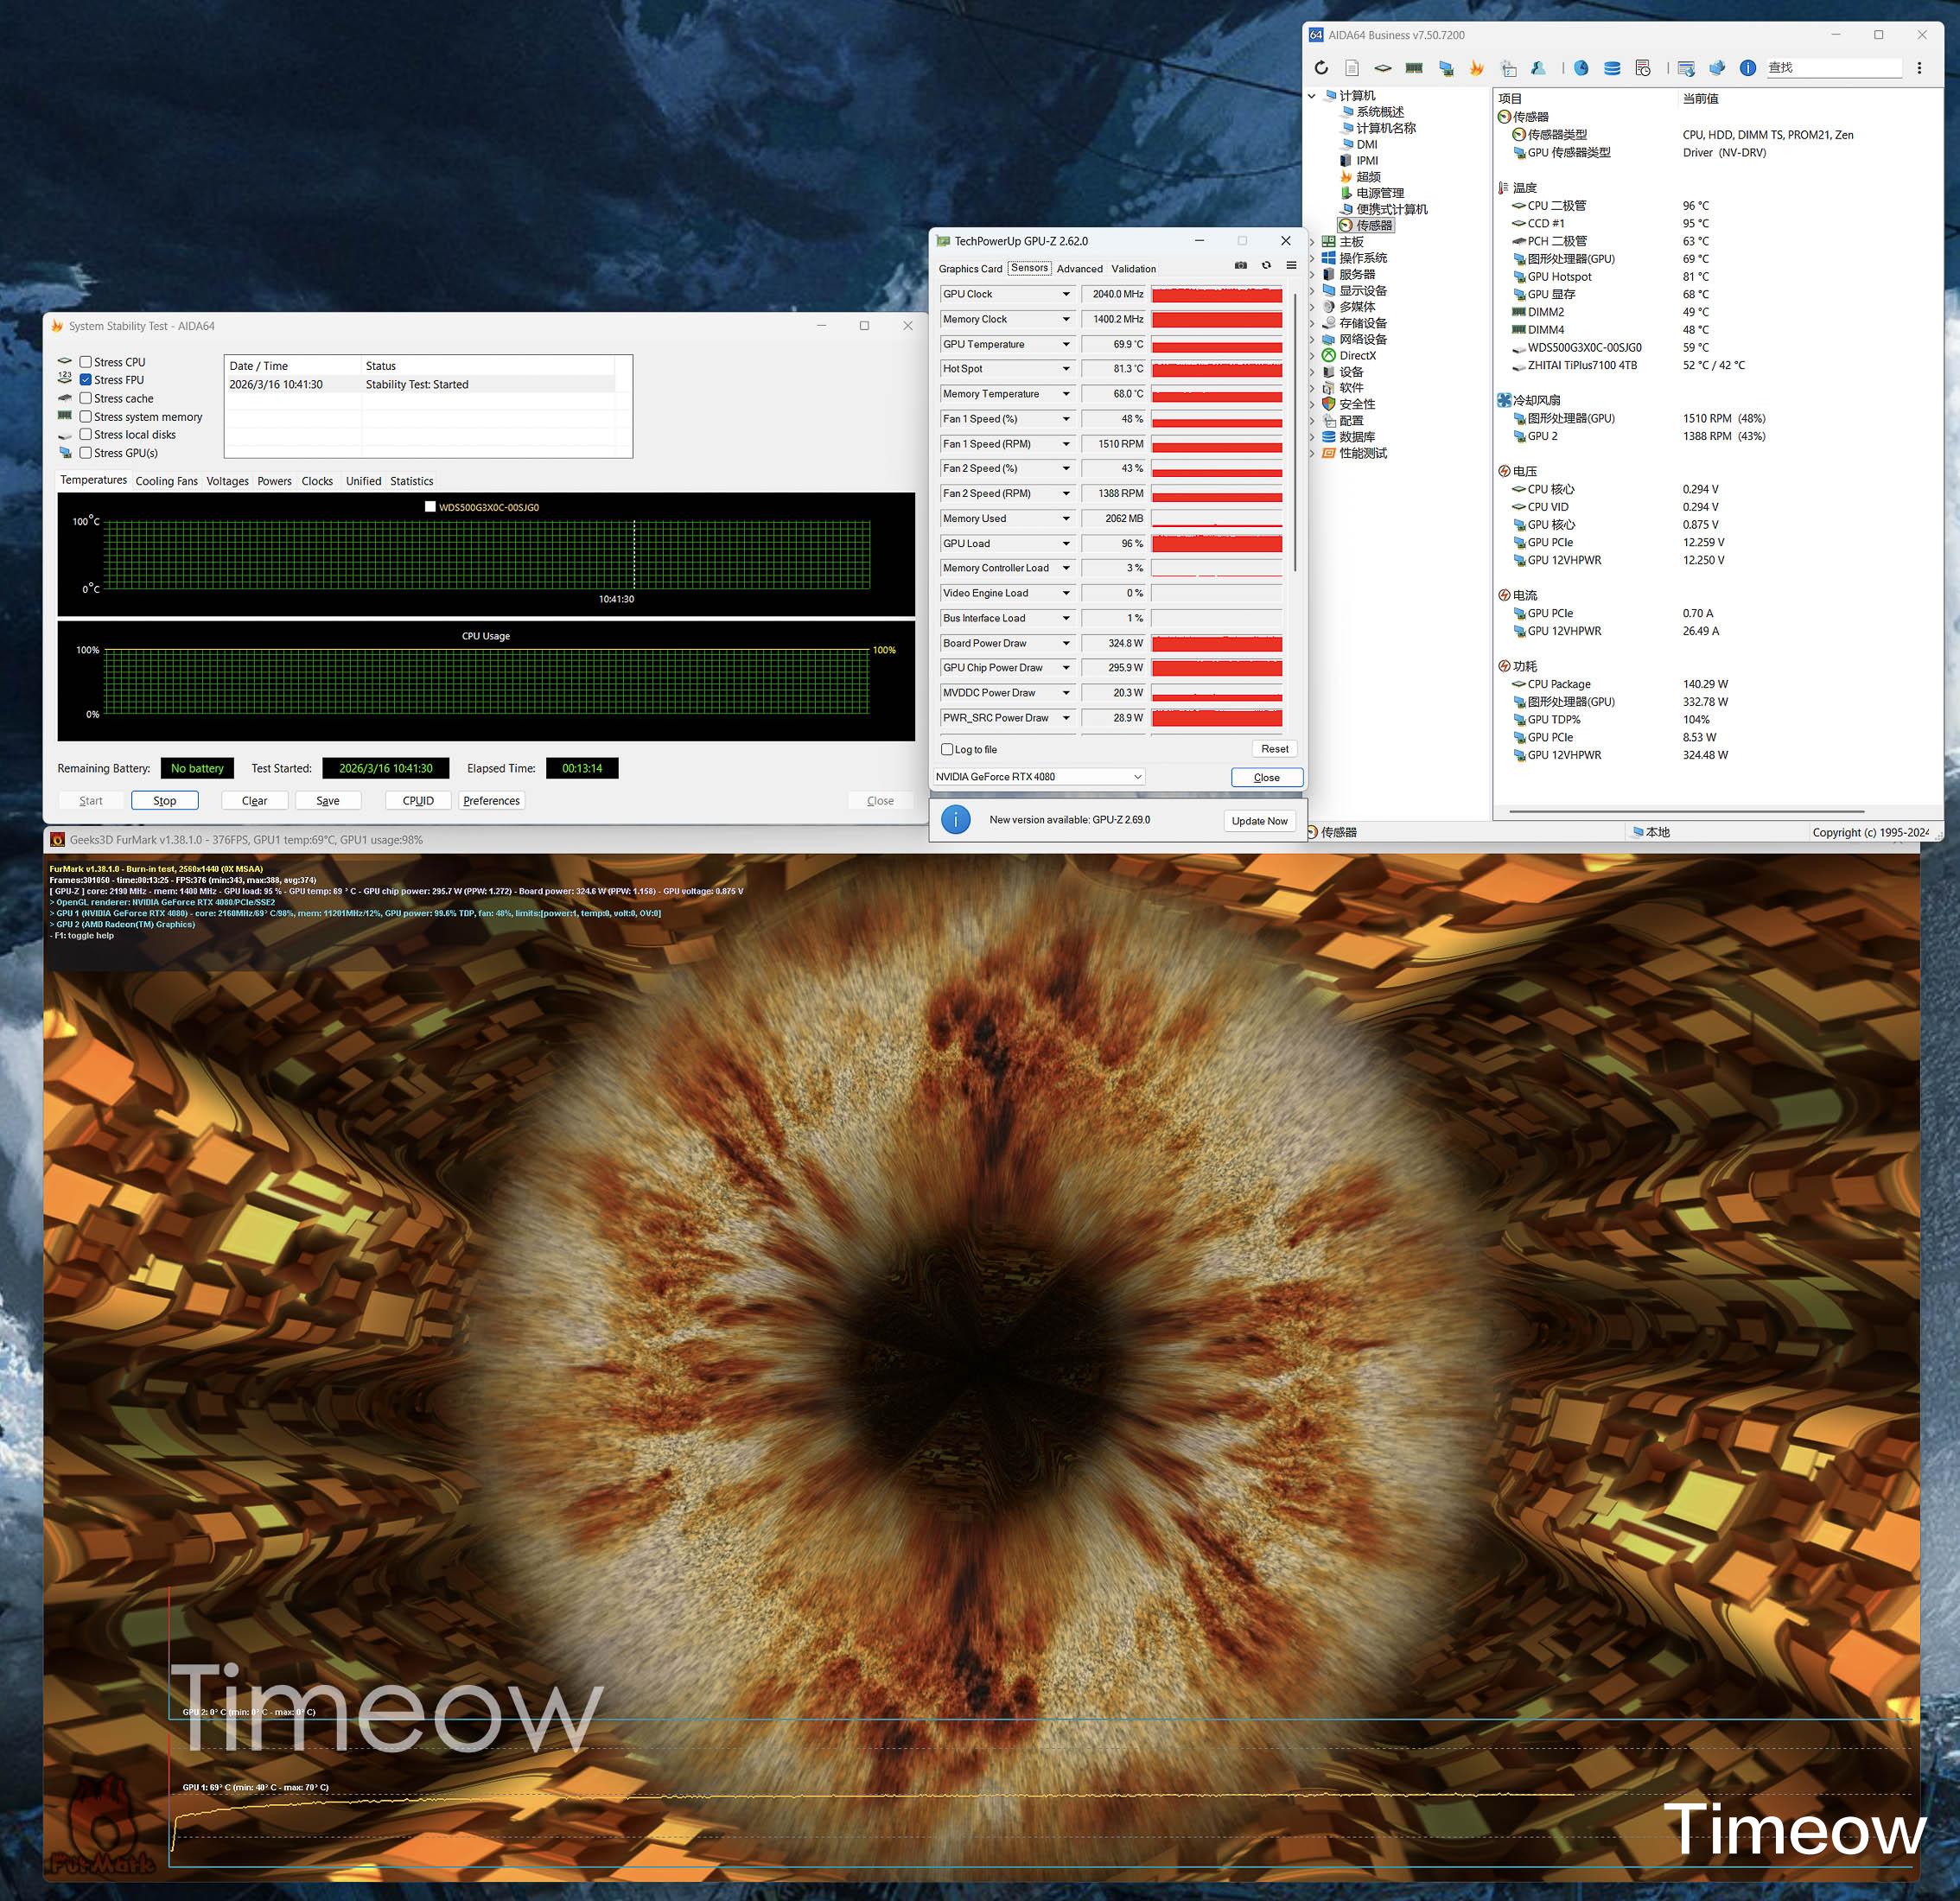The image size is (1960, 1901).
Task: Take a GPU-Z screenshot with the camera icon
Action: tap(1240, 266)
